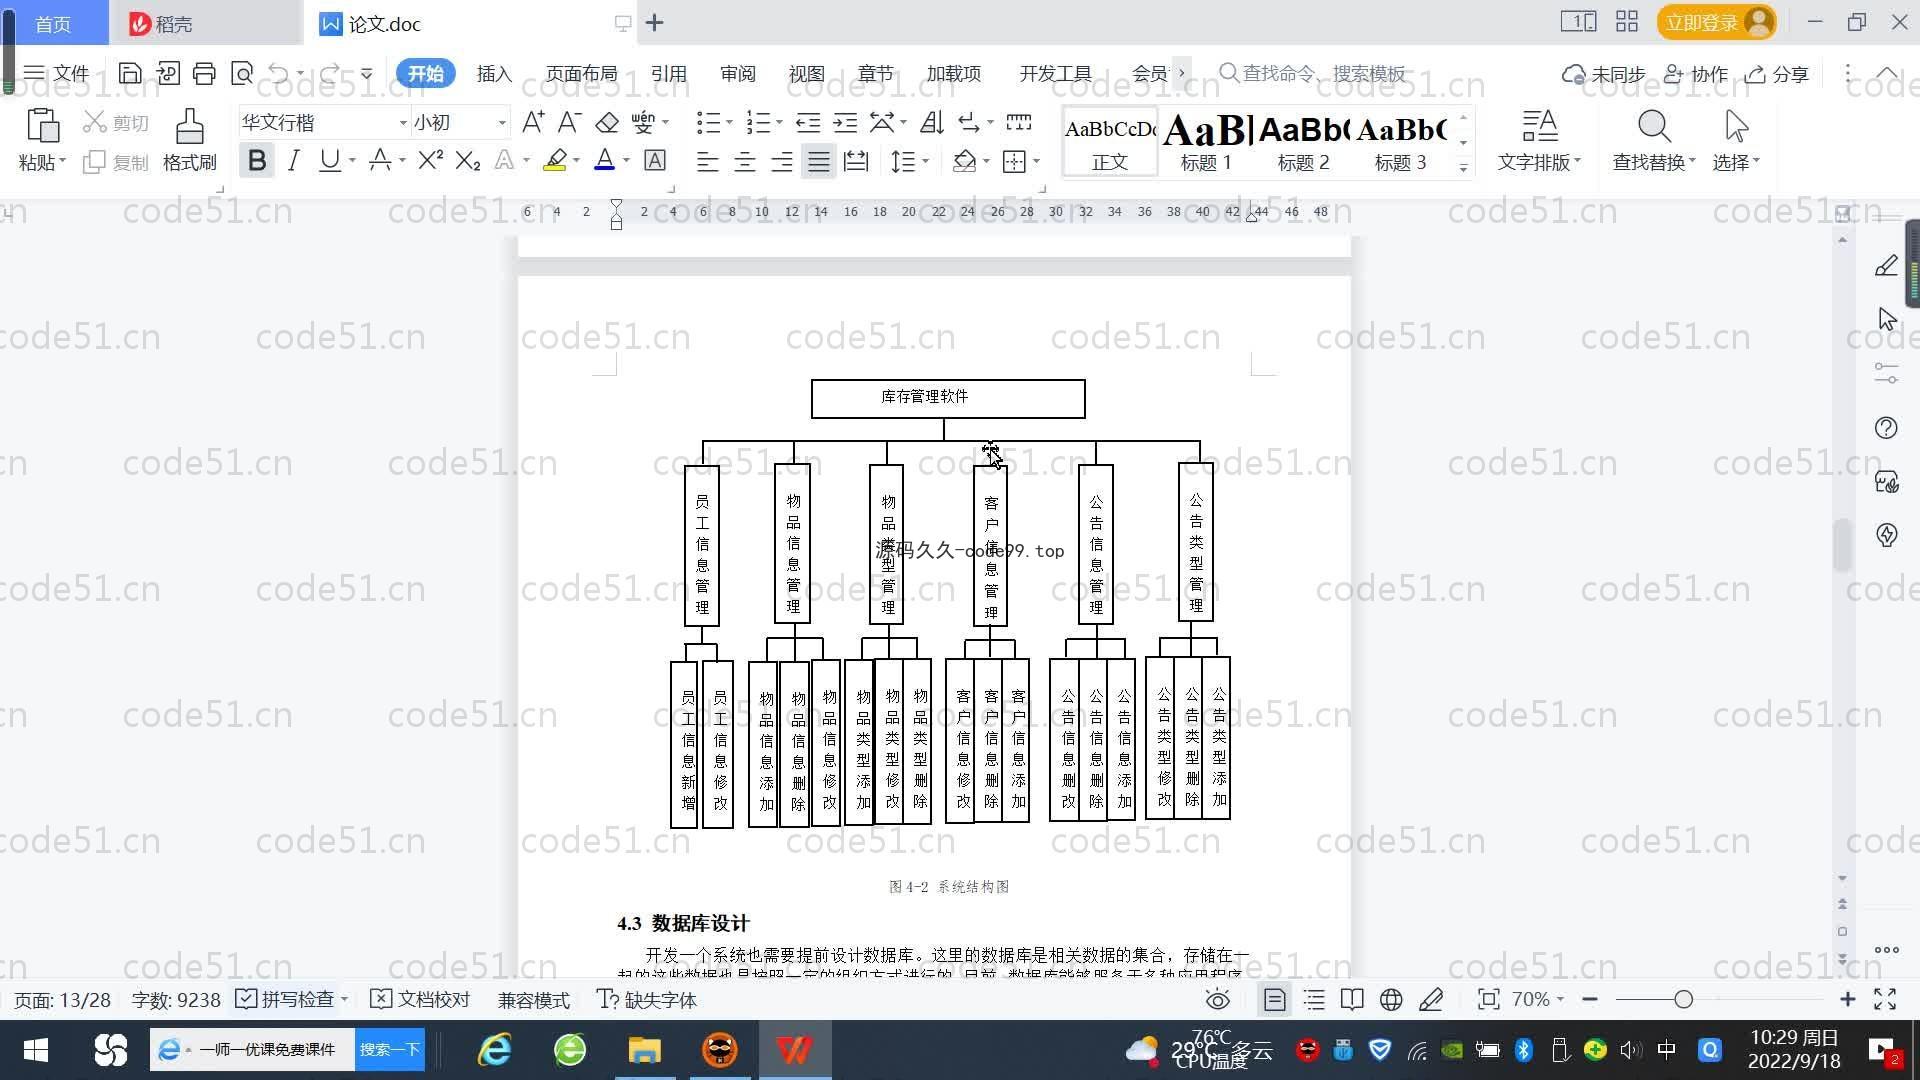The width and height of the screenshot is (1920, 1080).
Task: Click the Find and Replace (查找替换) magnifier icon
Action: click(x=1653, y=128)
